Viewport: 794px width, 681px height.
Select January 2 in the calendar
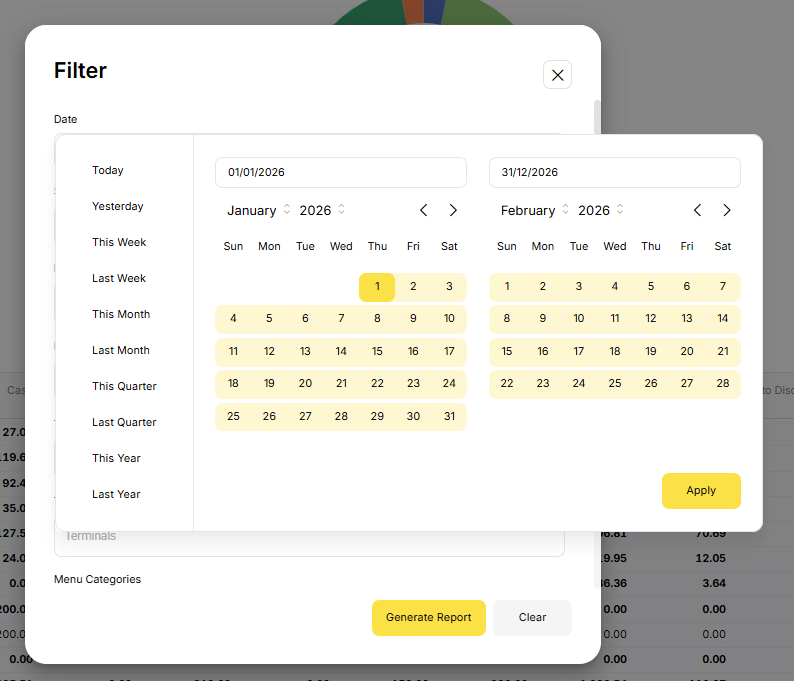[x=413, y=287]
